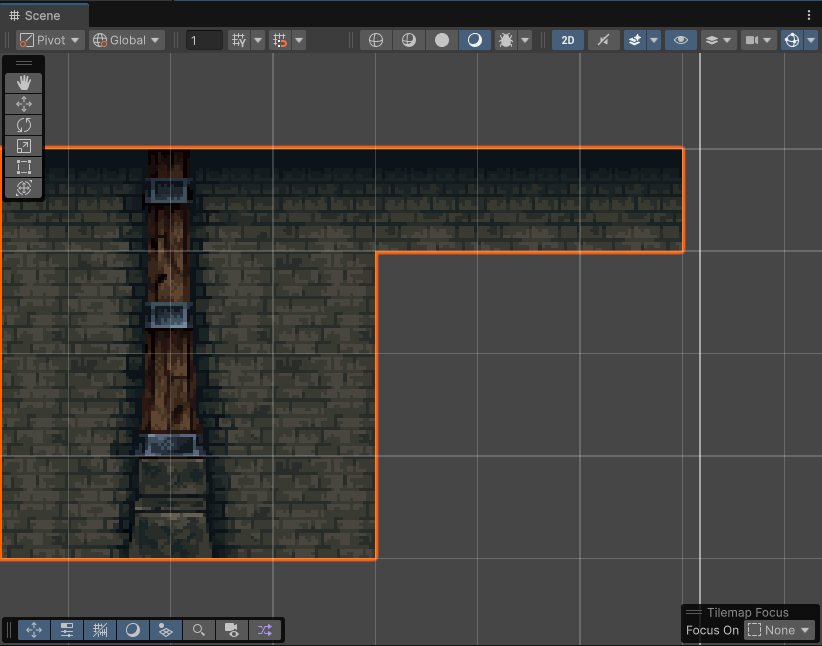This screenshot has width=822, height=646.
Task: Click the camera with eye overlay button
Action: pos(232,630)
